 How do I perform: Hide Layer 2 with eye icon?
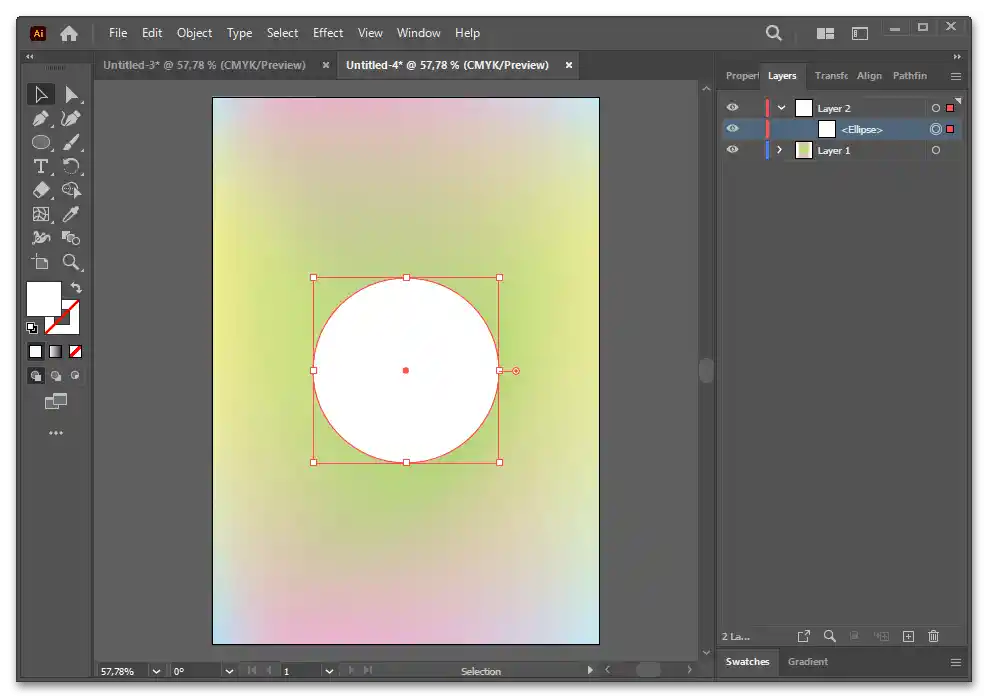[732, 108]
